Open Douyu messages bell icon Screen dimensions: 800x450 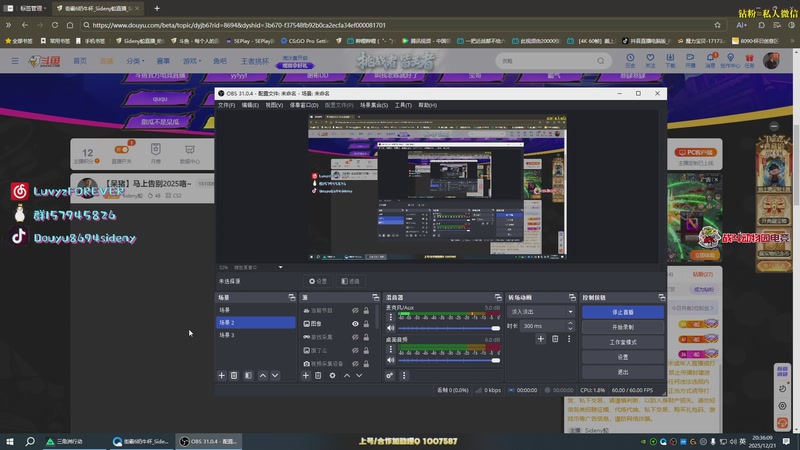coord(710,60)
